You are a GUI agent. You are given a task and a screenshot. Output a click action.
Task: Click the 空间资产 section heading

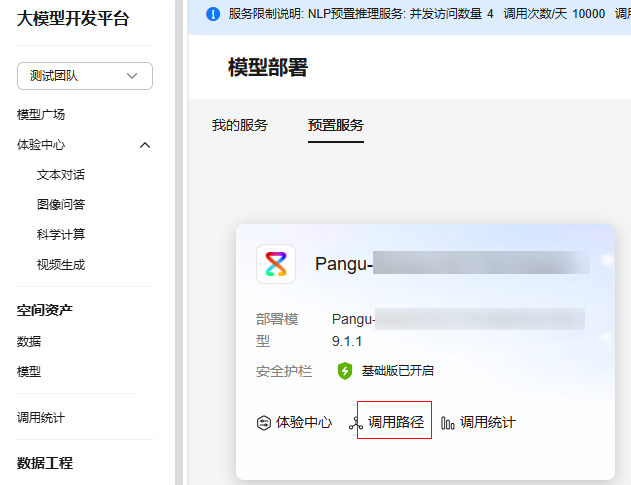tap(45, 310)
